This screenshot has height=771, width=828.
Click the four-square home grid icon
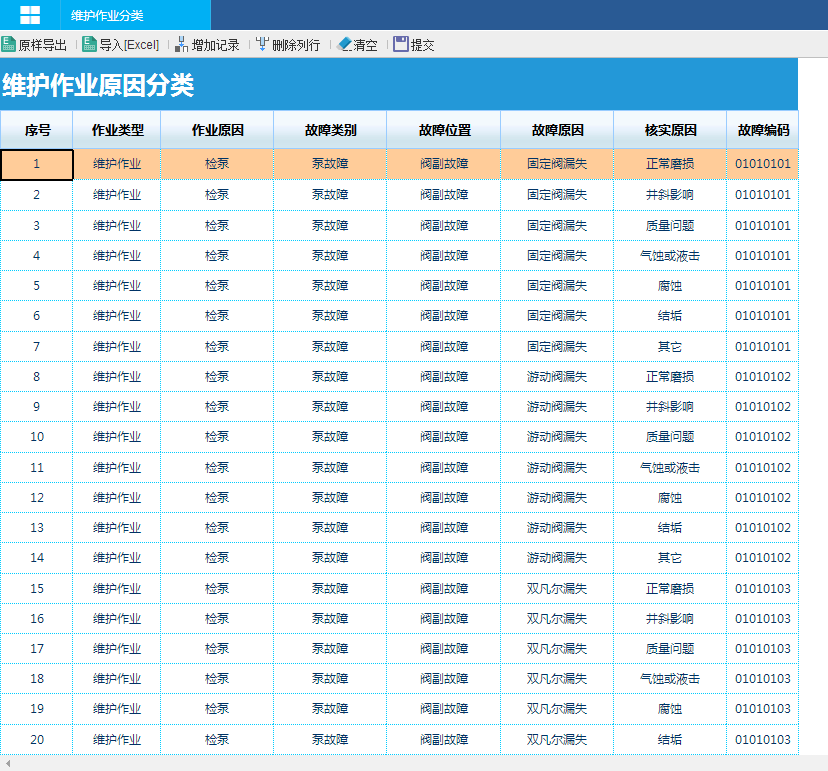(x=30, y=14)
